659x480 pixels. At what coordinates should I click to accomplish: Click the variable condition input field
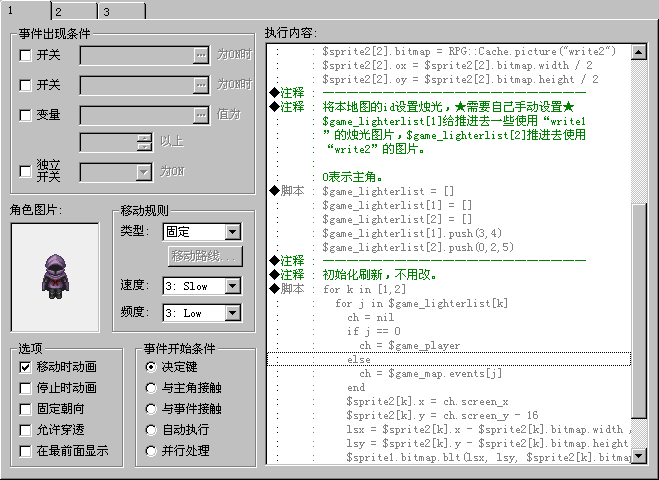pyautogui.click(x=137, y=115)
